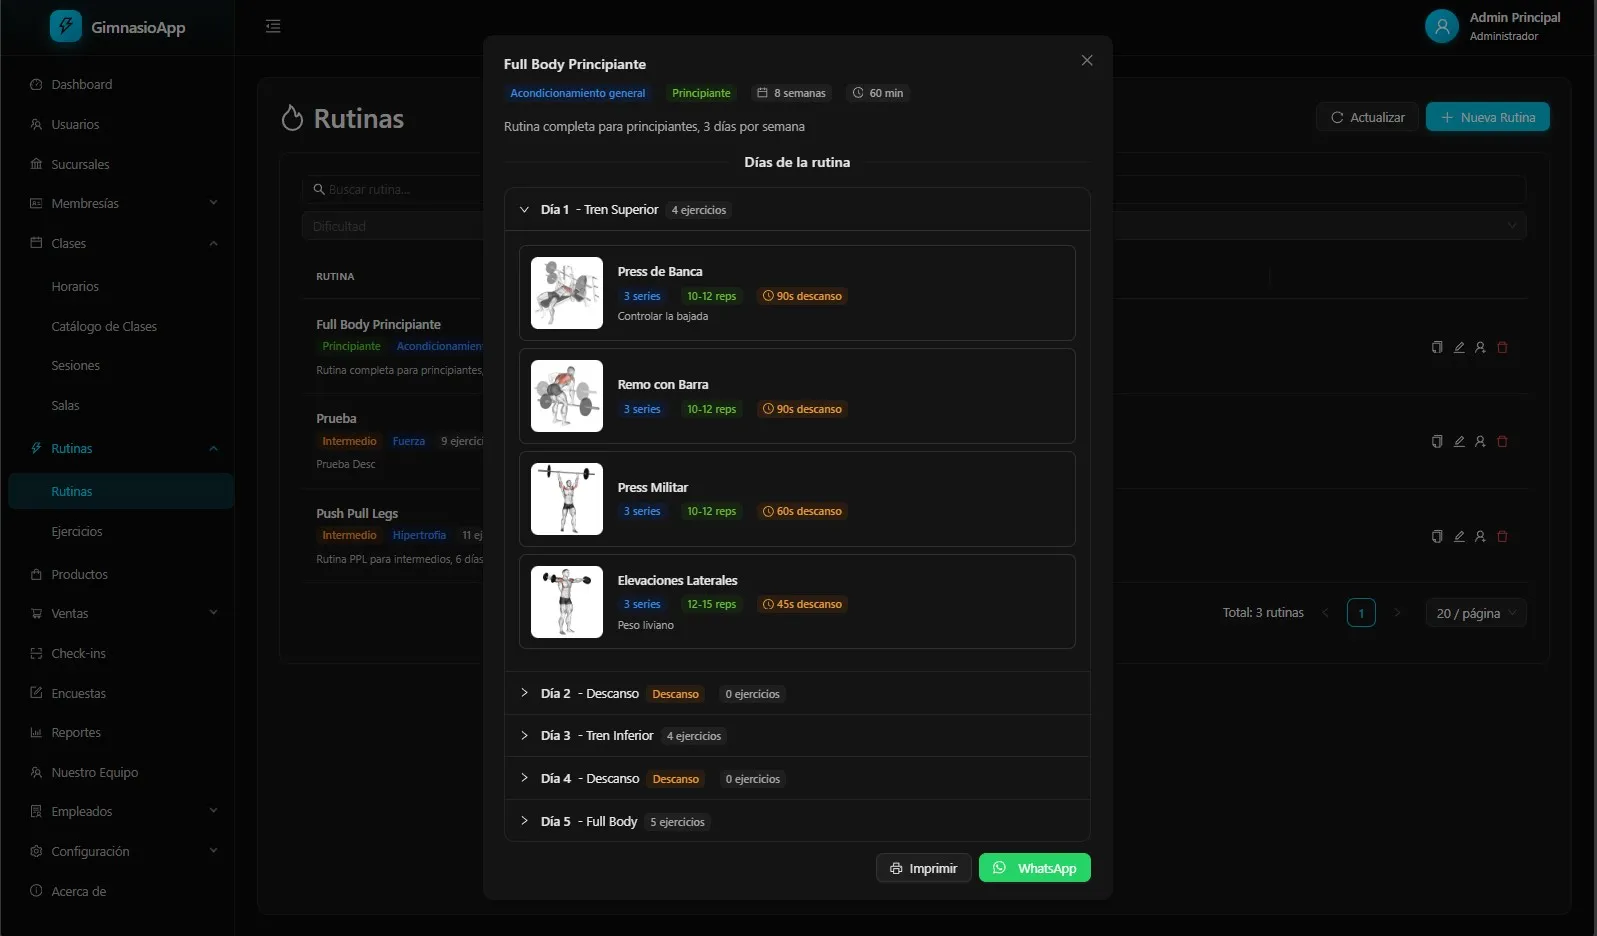The image size is (1597, 936).
Task: Delete the Prueba routine
Action: point(1502,442)
